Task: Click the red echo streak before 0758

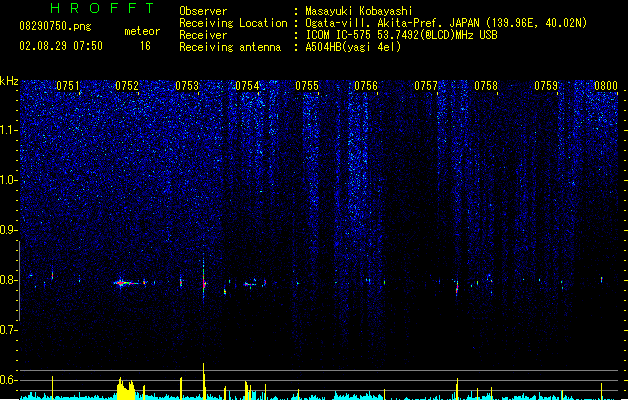Action: tap(457, 287)
